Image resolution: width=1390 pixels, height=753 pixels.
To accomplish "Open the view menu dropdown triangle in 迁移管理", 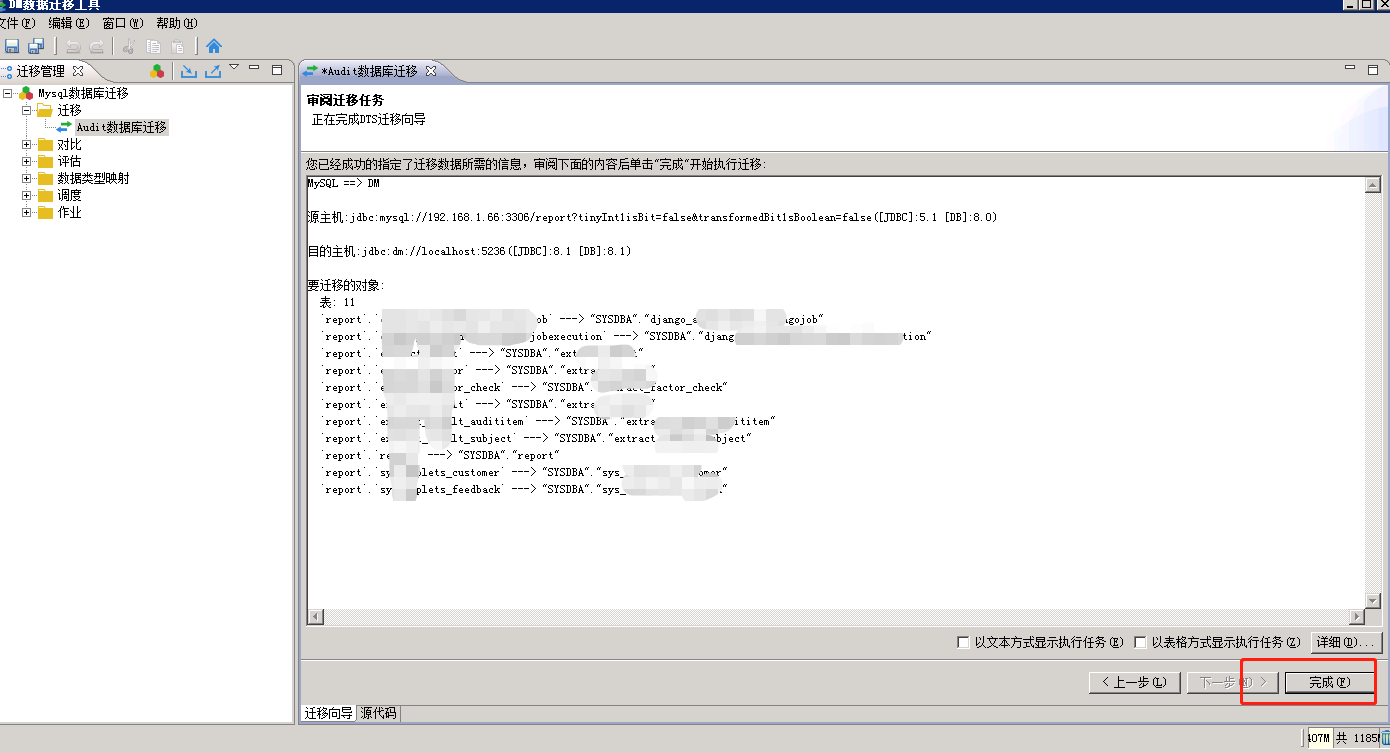I will pyautogui.click(x=234, y=68).
